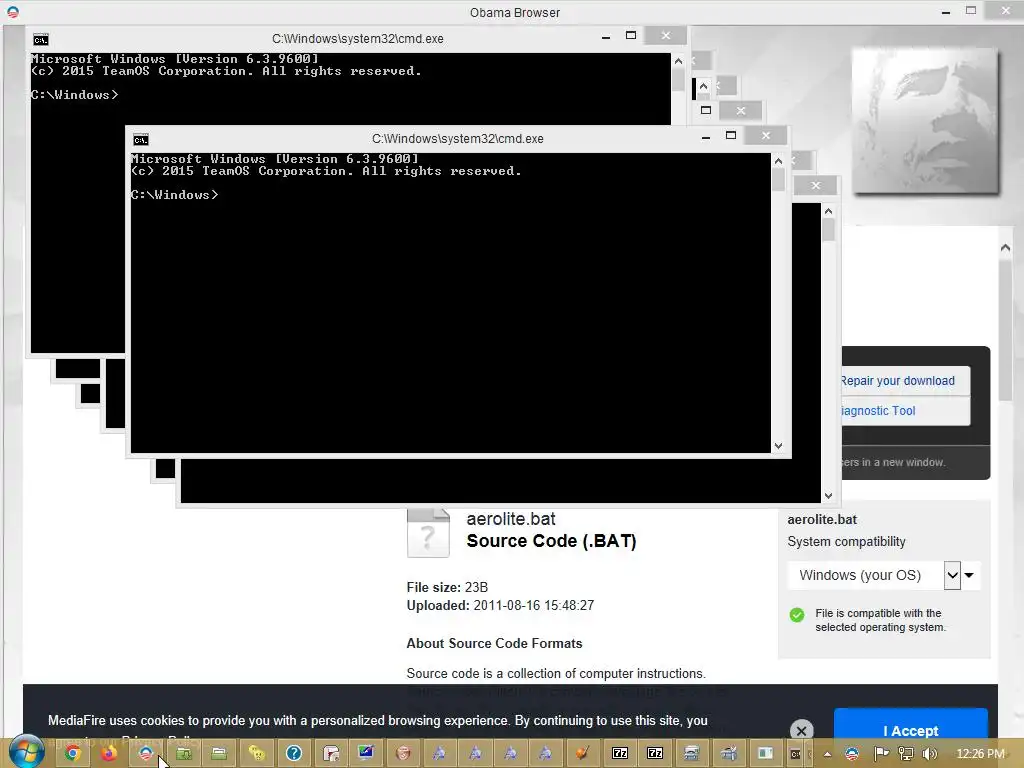Open the monitor taskbar icon
Screen dimensions: 1024x768
pyautogui.click(x=366, y=753)
